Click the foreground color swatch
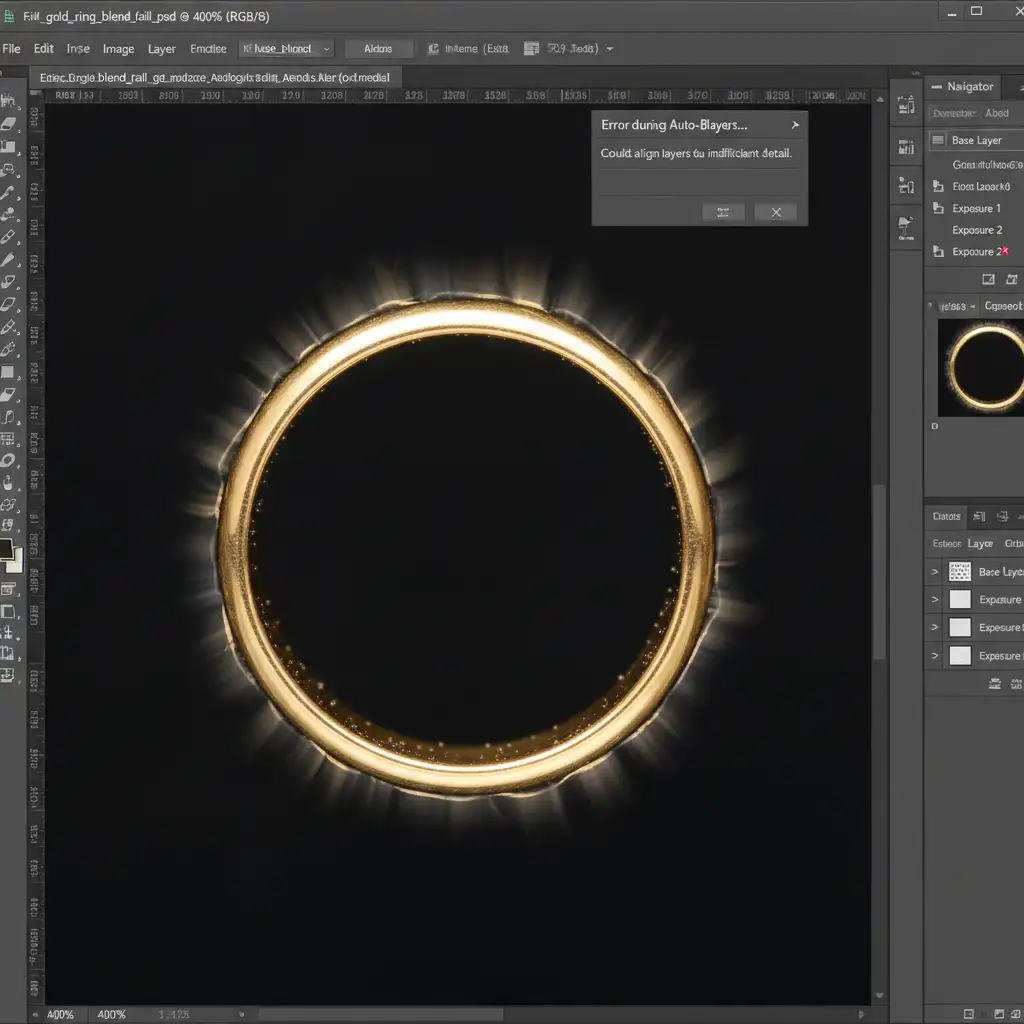Viewport: 1024px width, 1024px height. (x=6, y=549)
